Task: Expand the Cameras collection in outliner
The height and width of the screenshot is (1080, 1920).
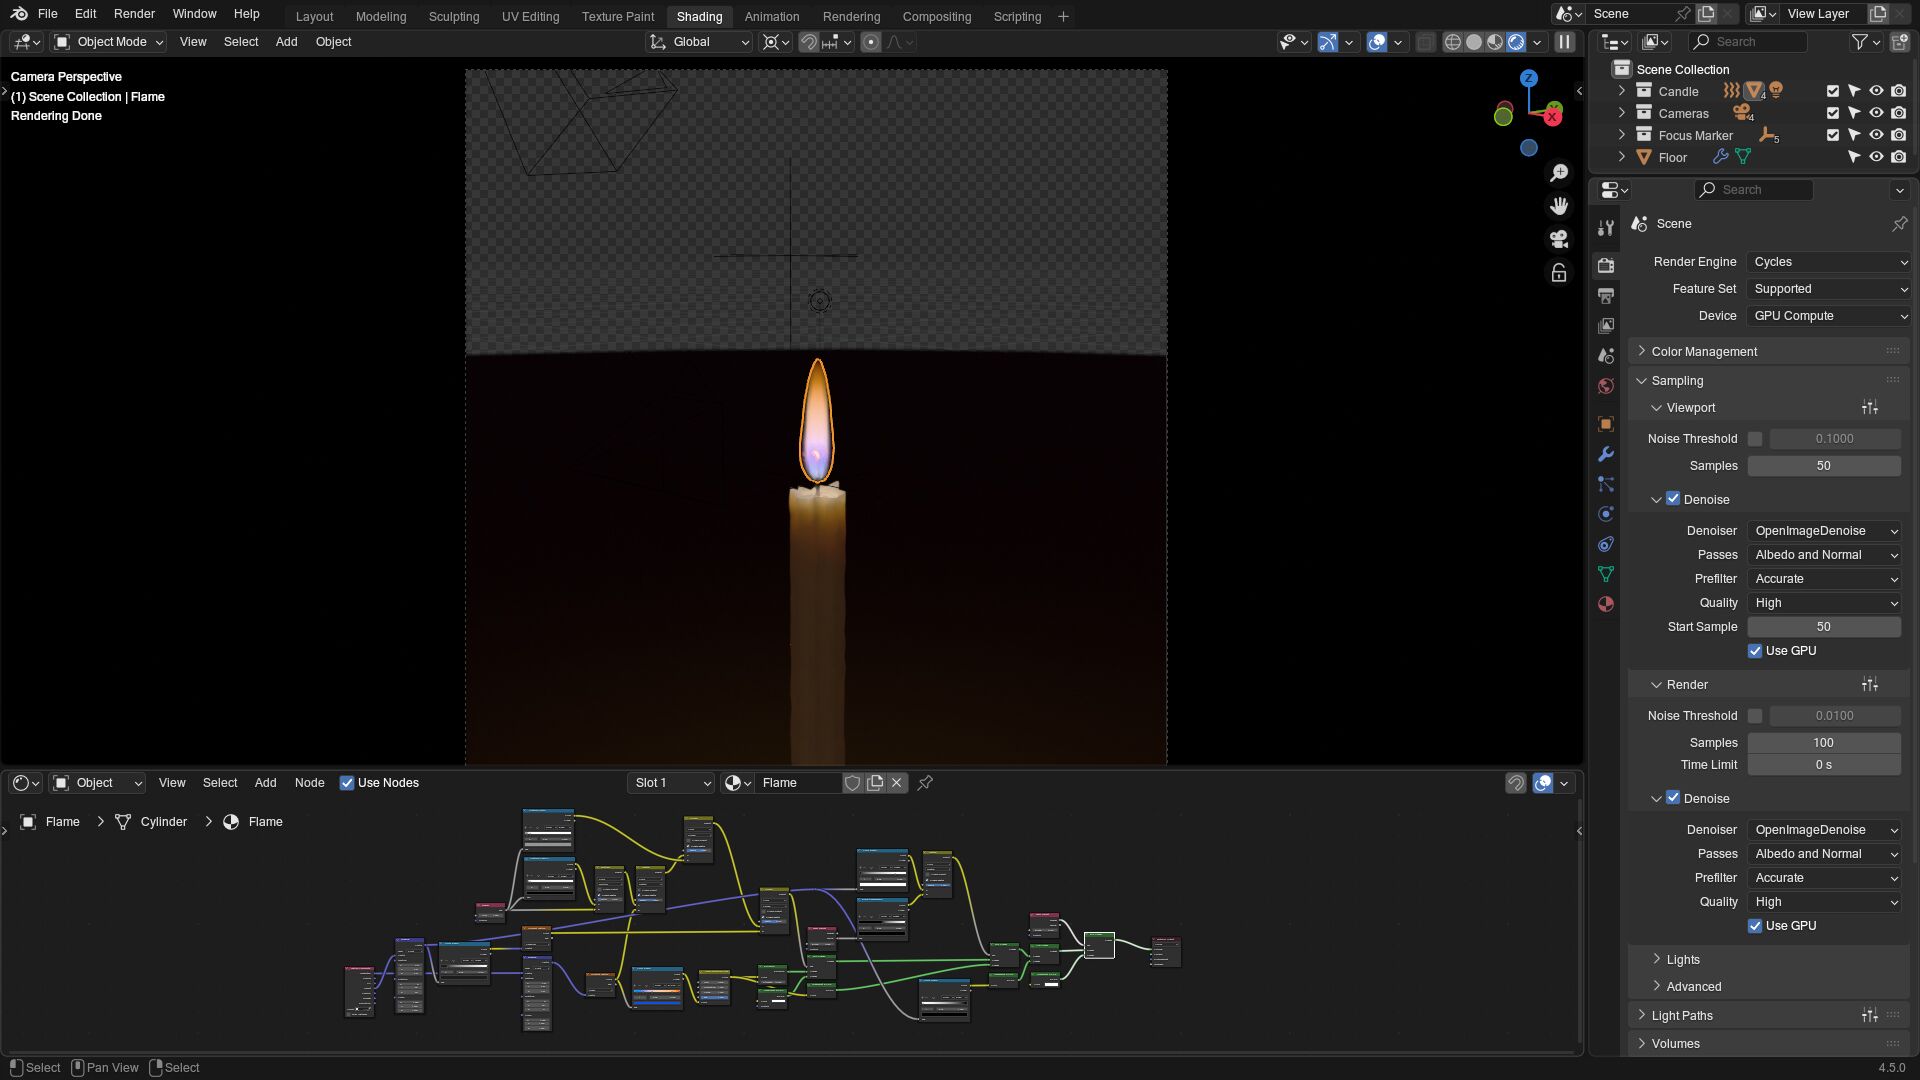Action: pyautogui.click(x=1622, y=113)
